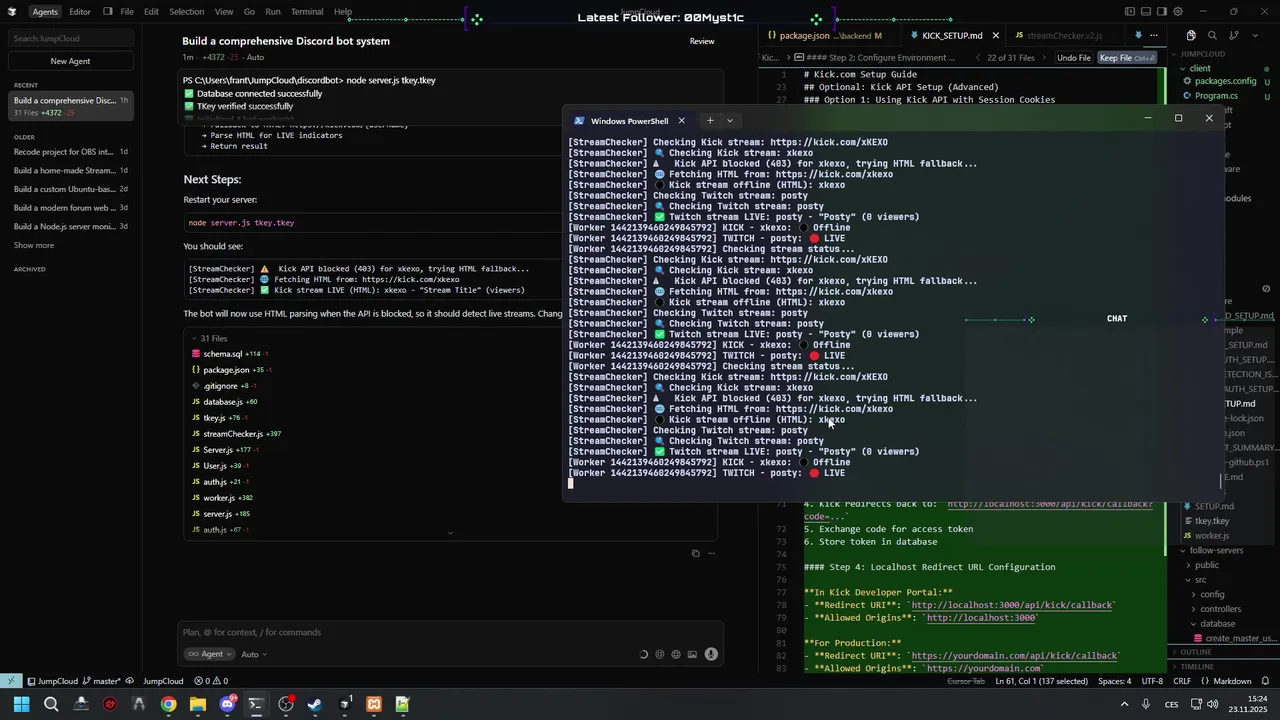Open the Terminal menu

307,12
